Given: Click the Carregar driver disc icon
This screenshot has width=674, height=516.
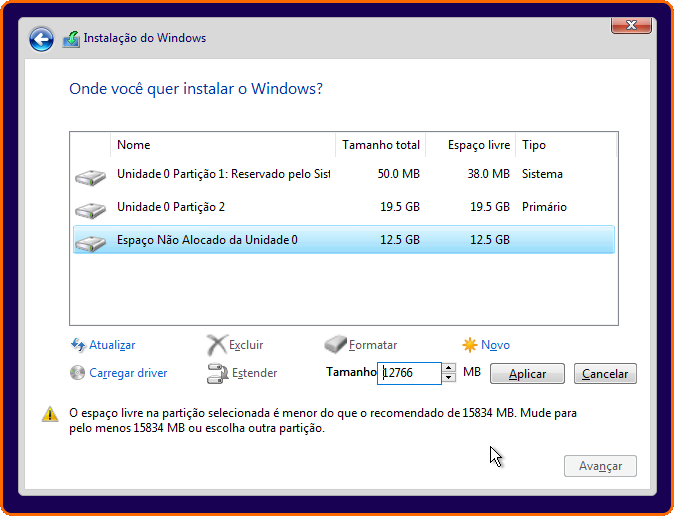Looking at the screenshot, I should click(x=77, y=373).
